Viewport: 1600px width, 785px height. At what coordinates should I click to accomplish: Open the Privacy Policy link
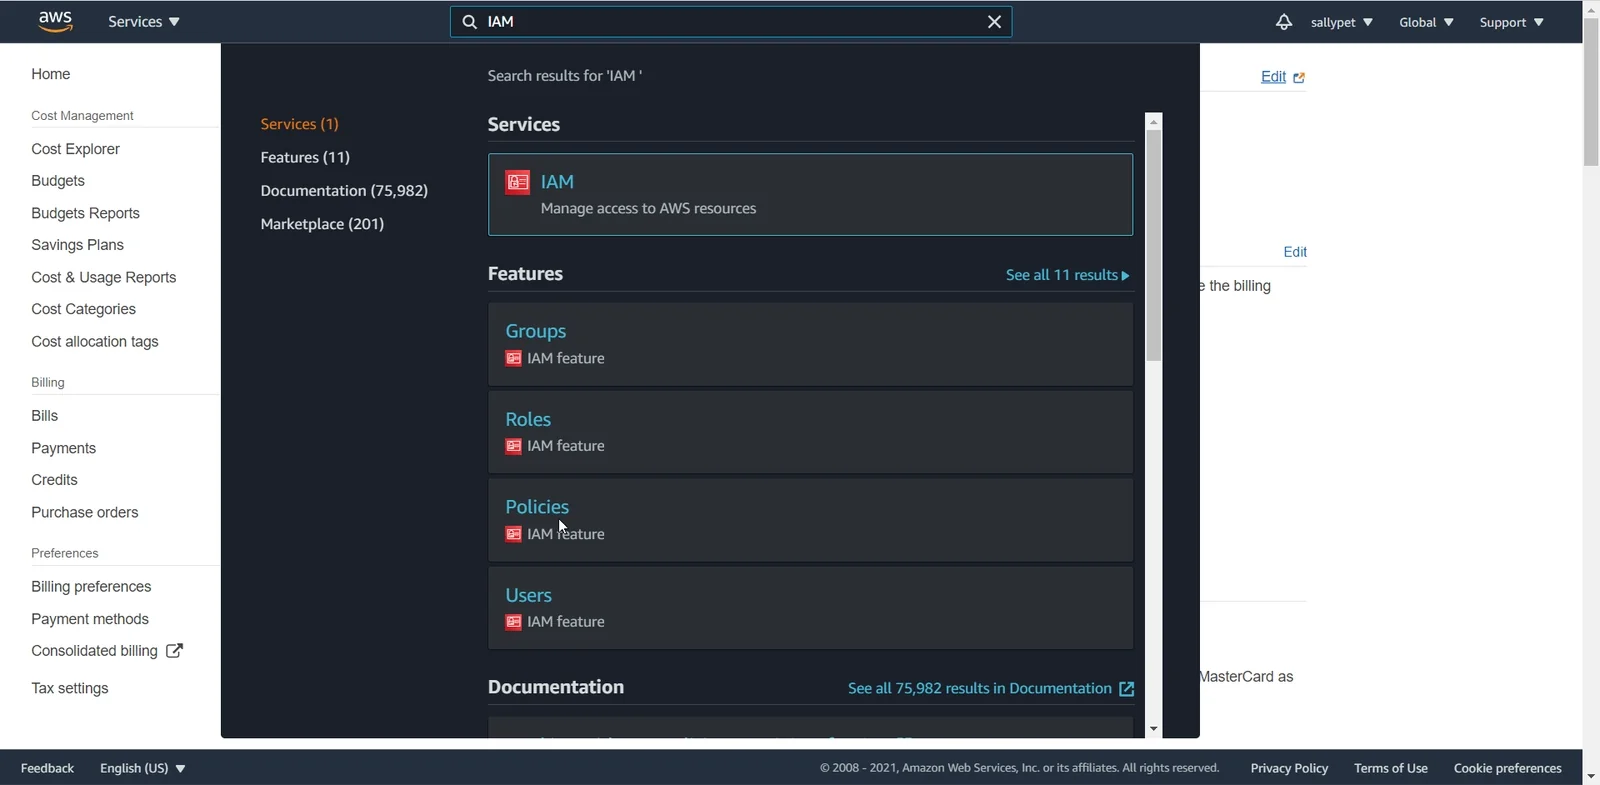pyautogui.click(x=1289, y=768)
